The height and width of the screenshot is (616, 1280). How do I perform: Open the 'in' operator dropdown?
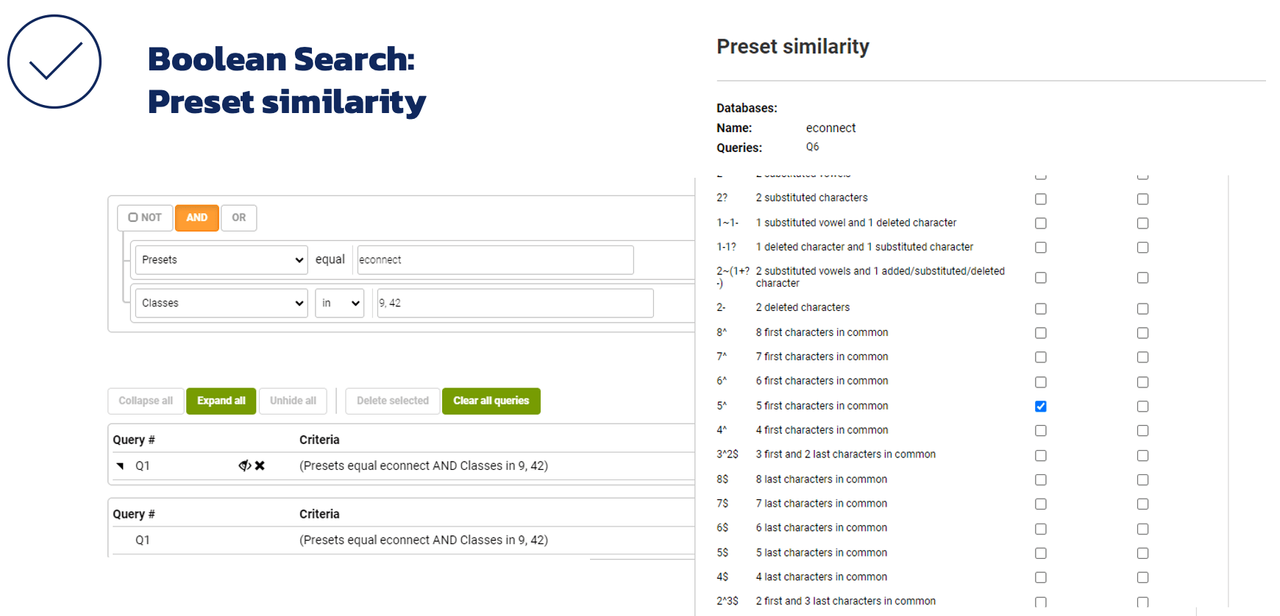pos(340,303)
